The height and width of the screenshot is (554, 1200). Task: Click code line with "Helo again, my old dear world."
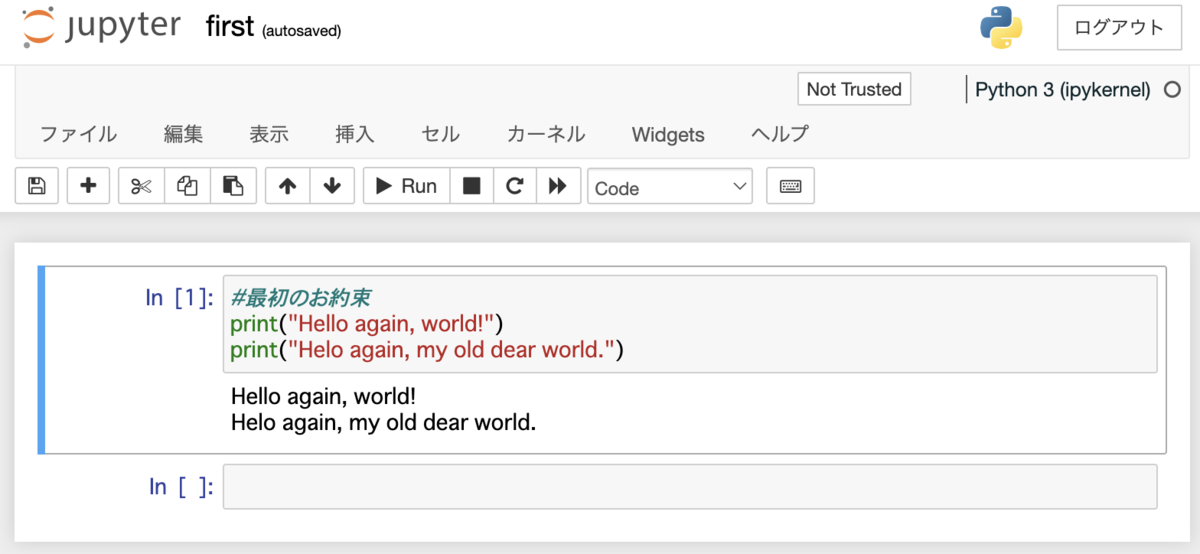427,349
